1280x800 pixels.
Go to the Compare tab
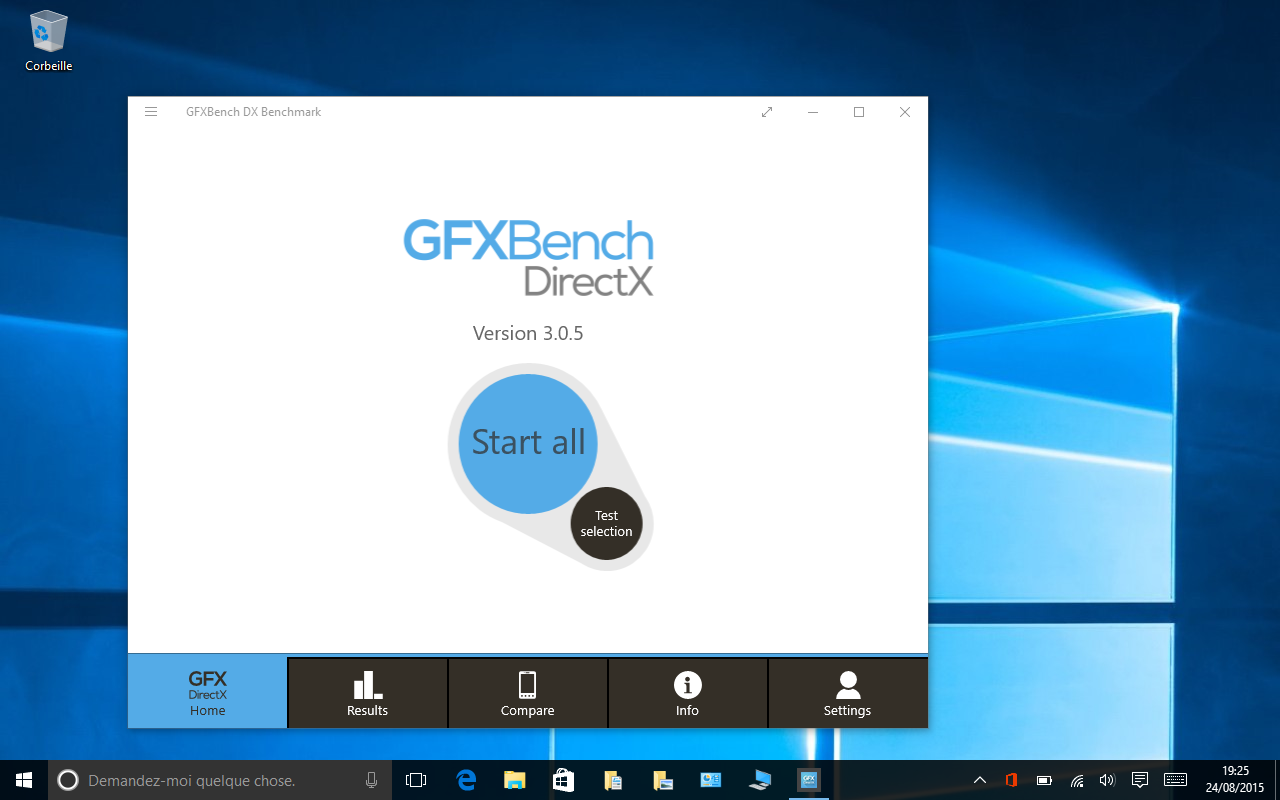[x=528, y=692]
